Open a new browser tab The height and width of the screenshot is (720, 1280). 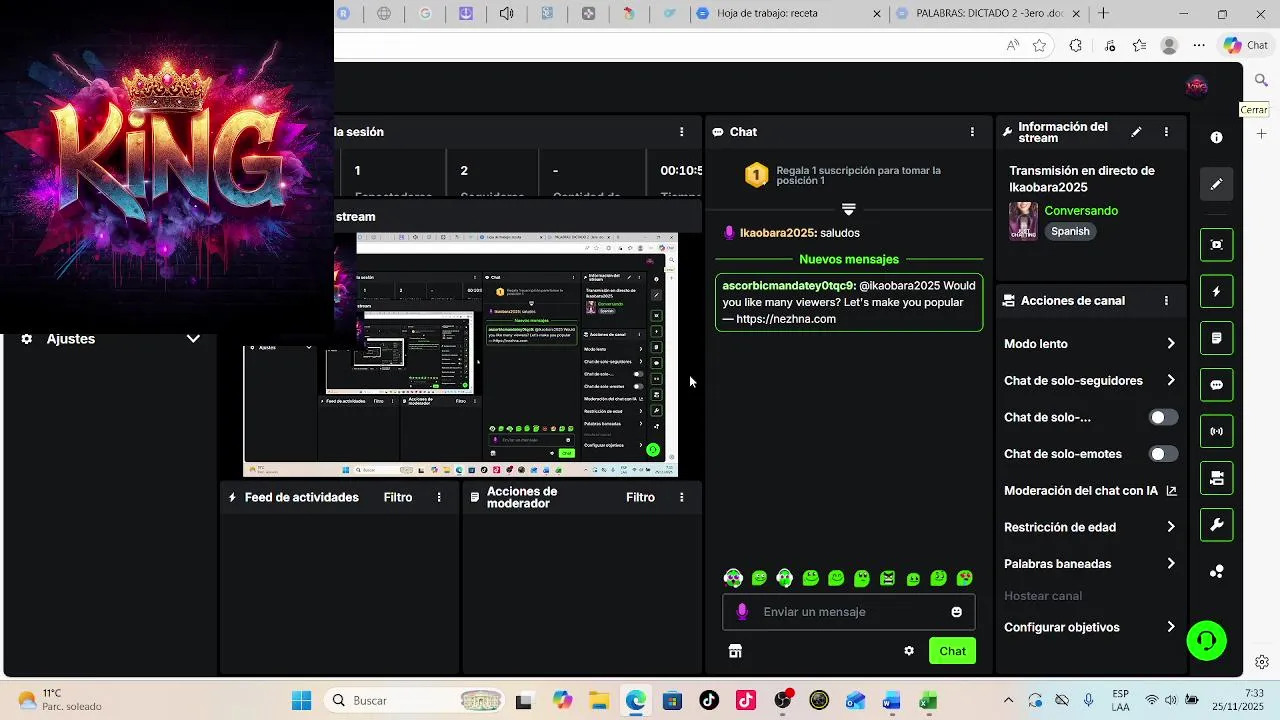(1103, 14)
